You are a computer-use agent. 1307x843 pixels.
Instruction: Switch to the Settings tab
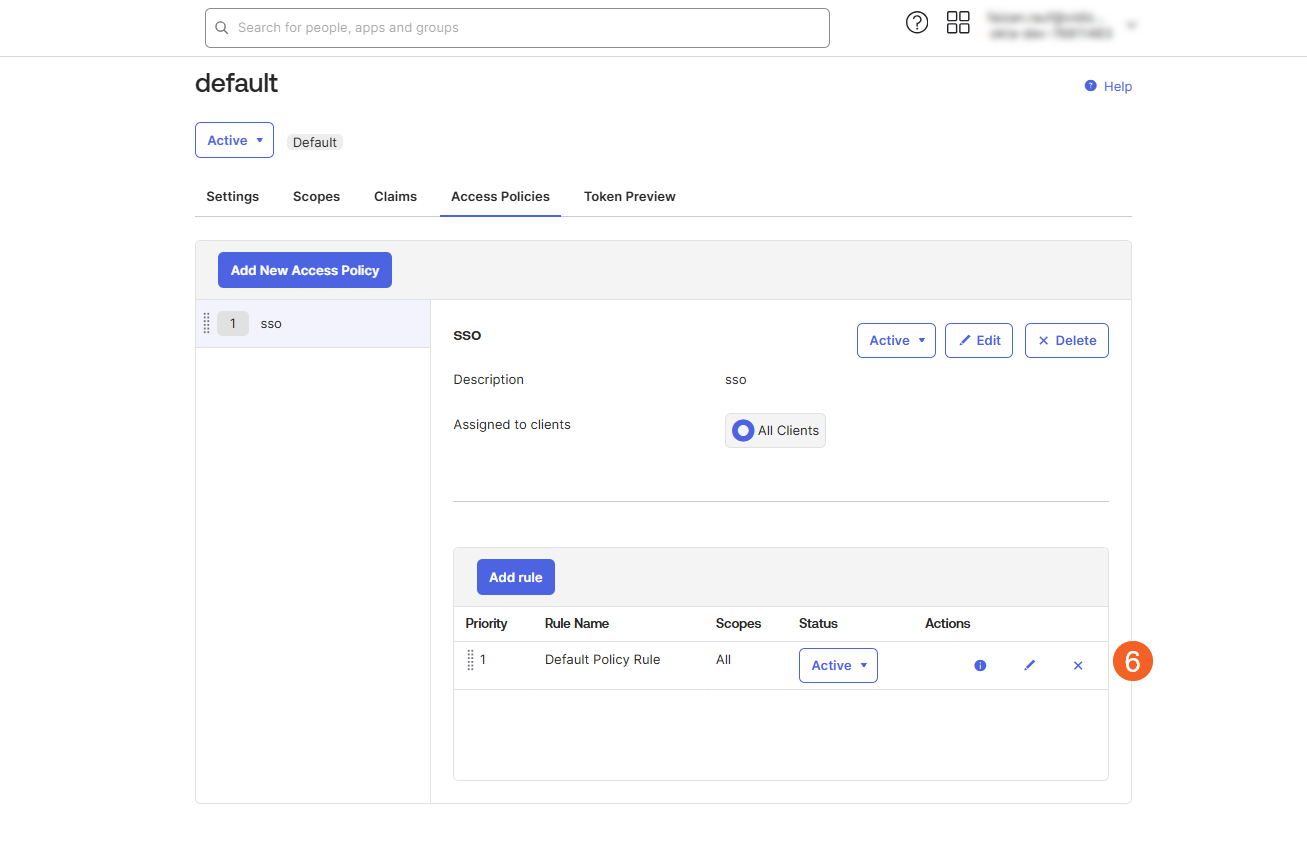click(232, 197)
